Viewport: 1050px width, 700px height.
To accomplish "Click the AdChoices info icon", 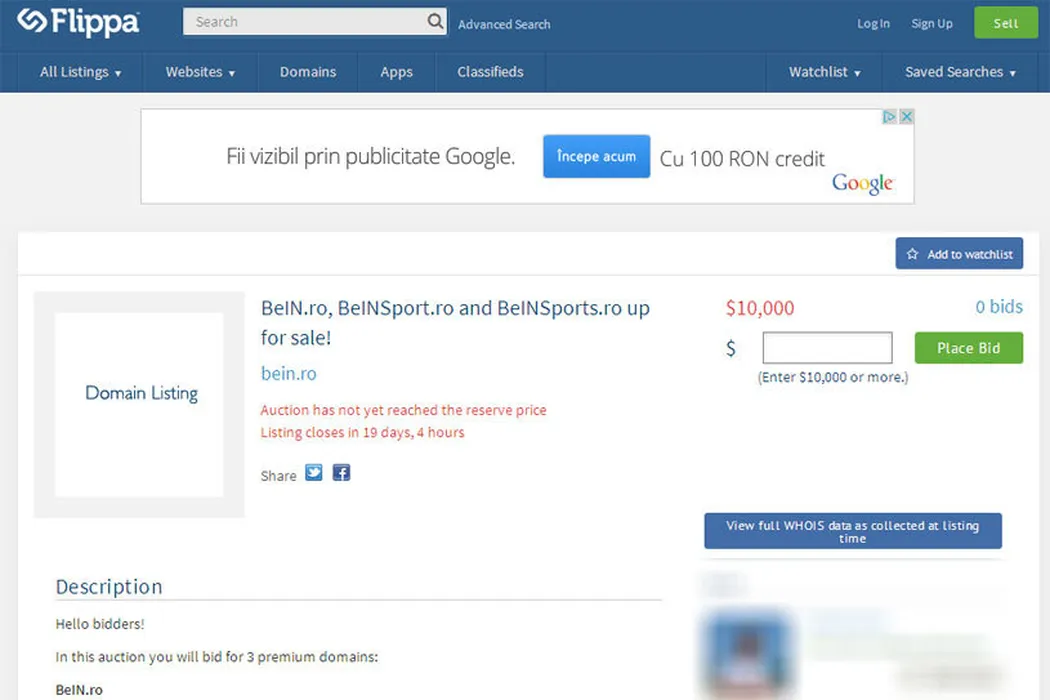I will 889,117.
